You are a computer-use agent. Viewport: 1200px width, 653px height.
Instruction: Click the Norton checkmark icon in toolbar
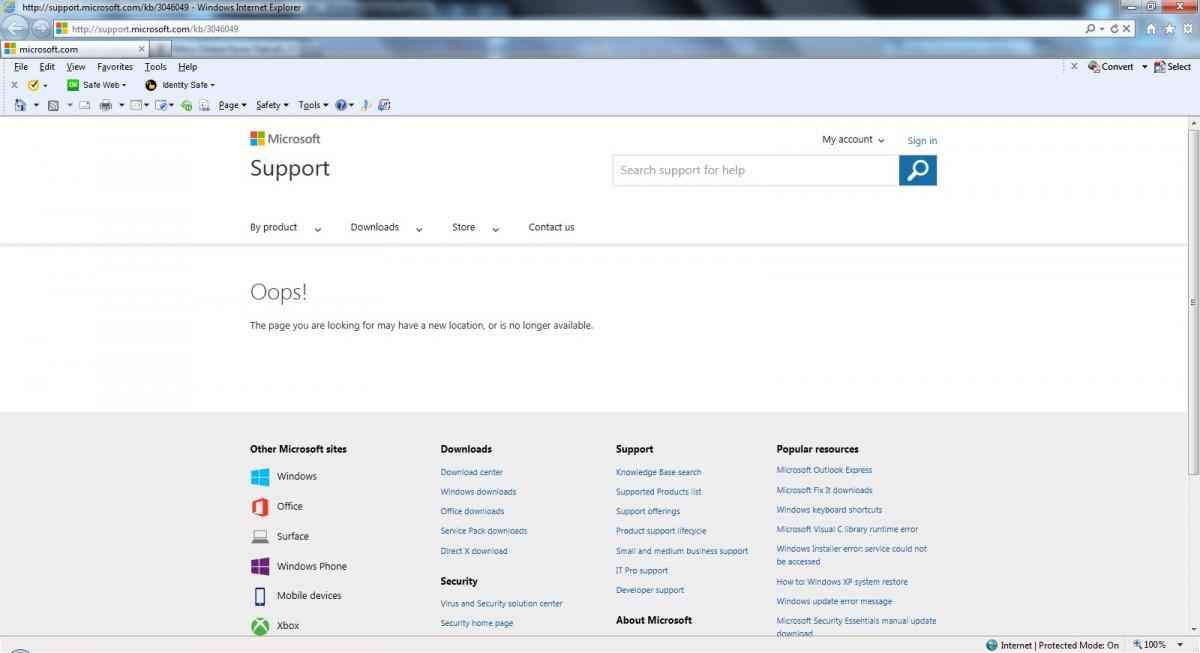point(33,85)
